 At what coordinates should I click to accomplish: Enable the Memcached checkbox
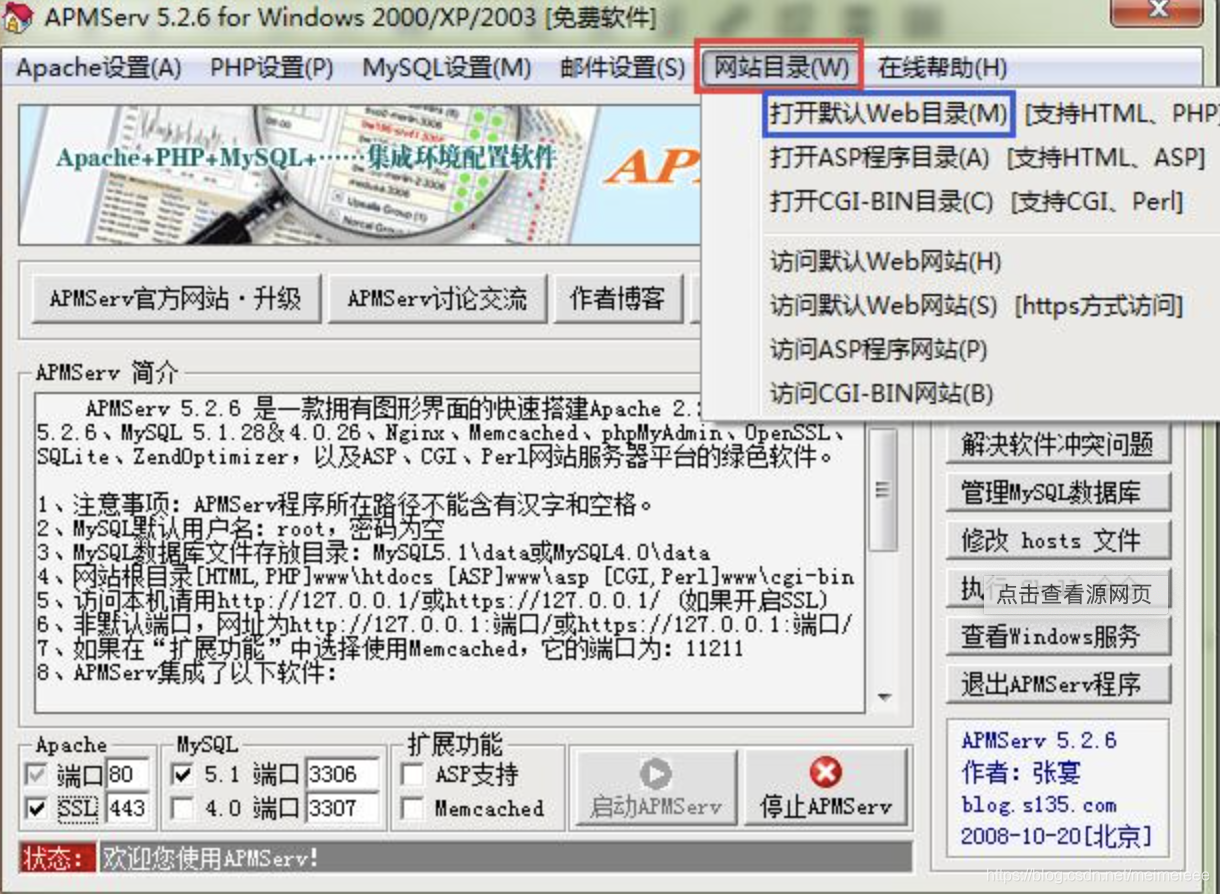411,808
